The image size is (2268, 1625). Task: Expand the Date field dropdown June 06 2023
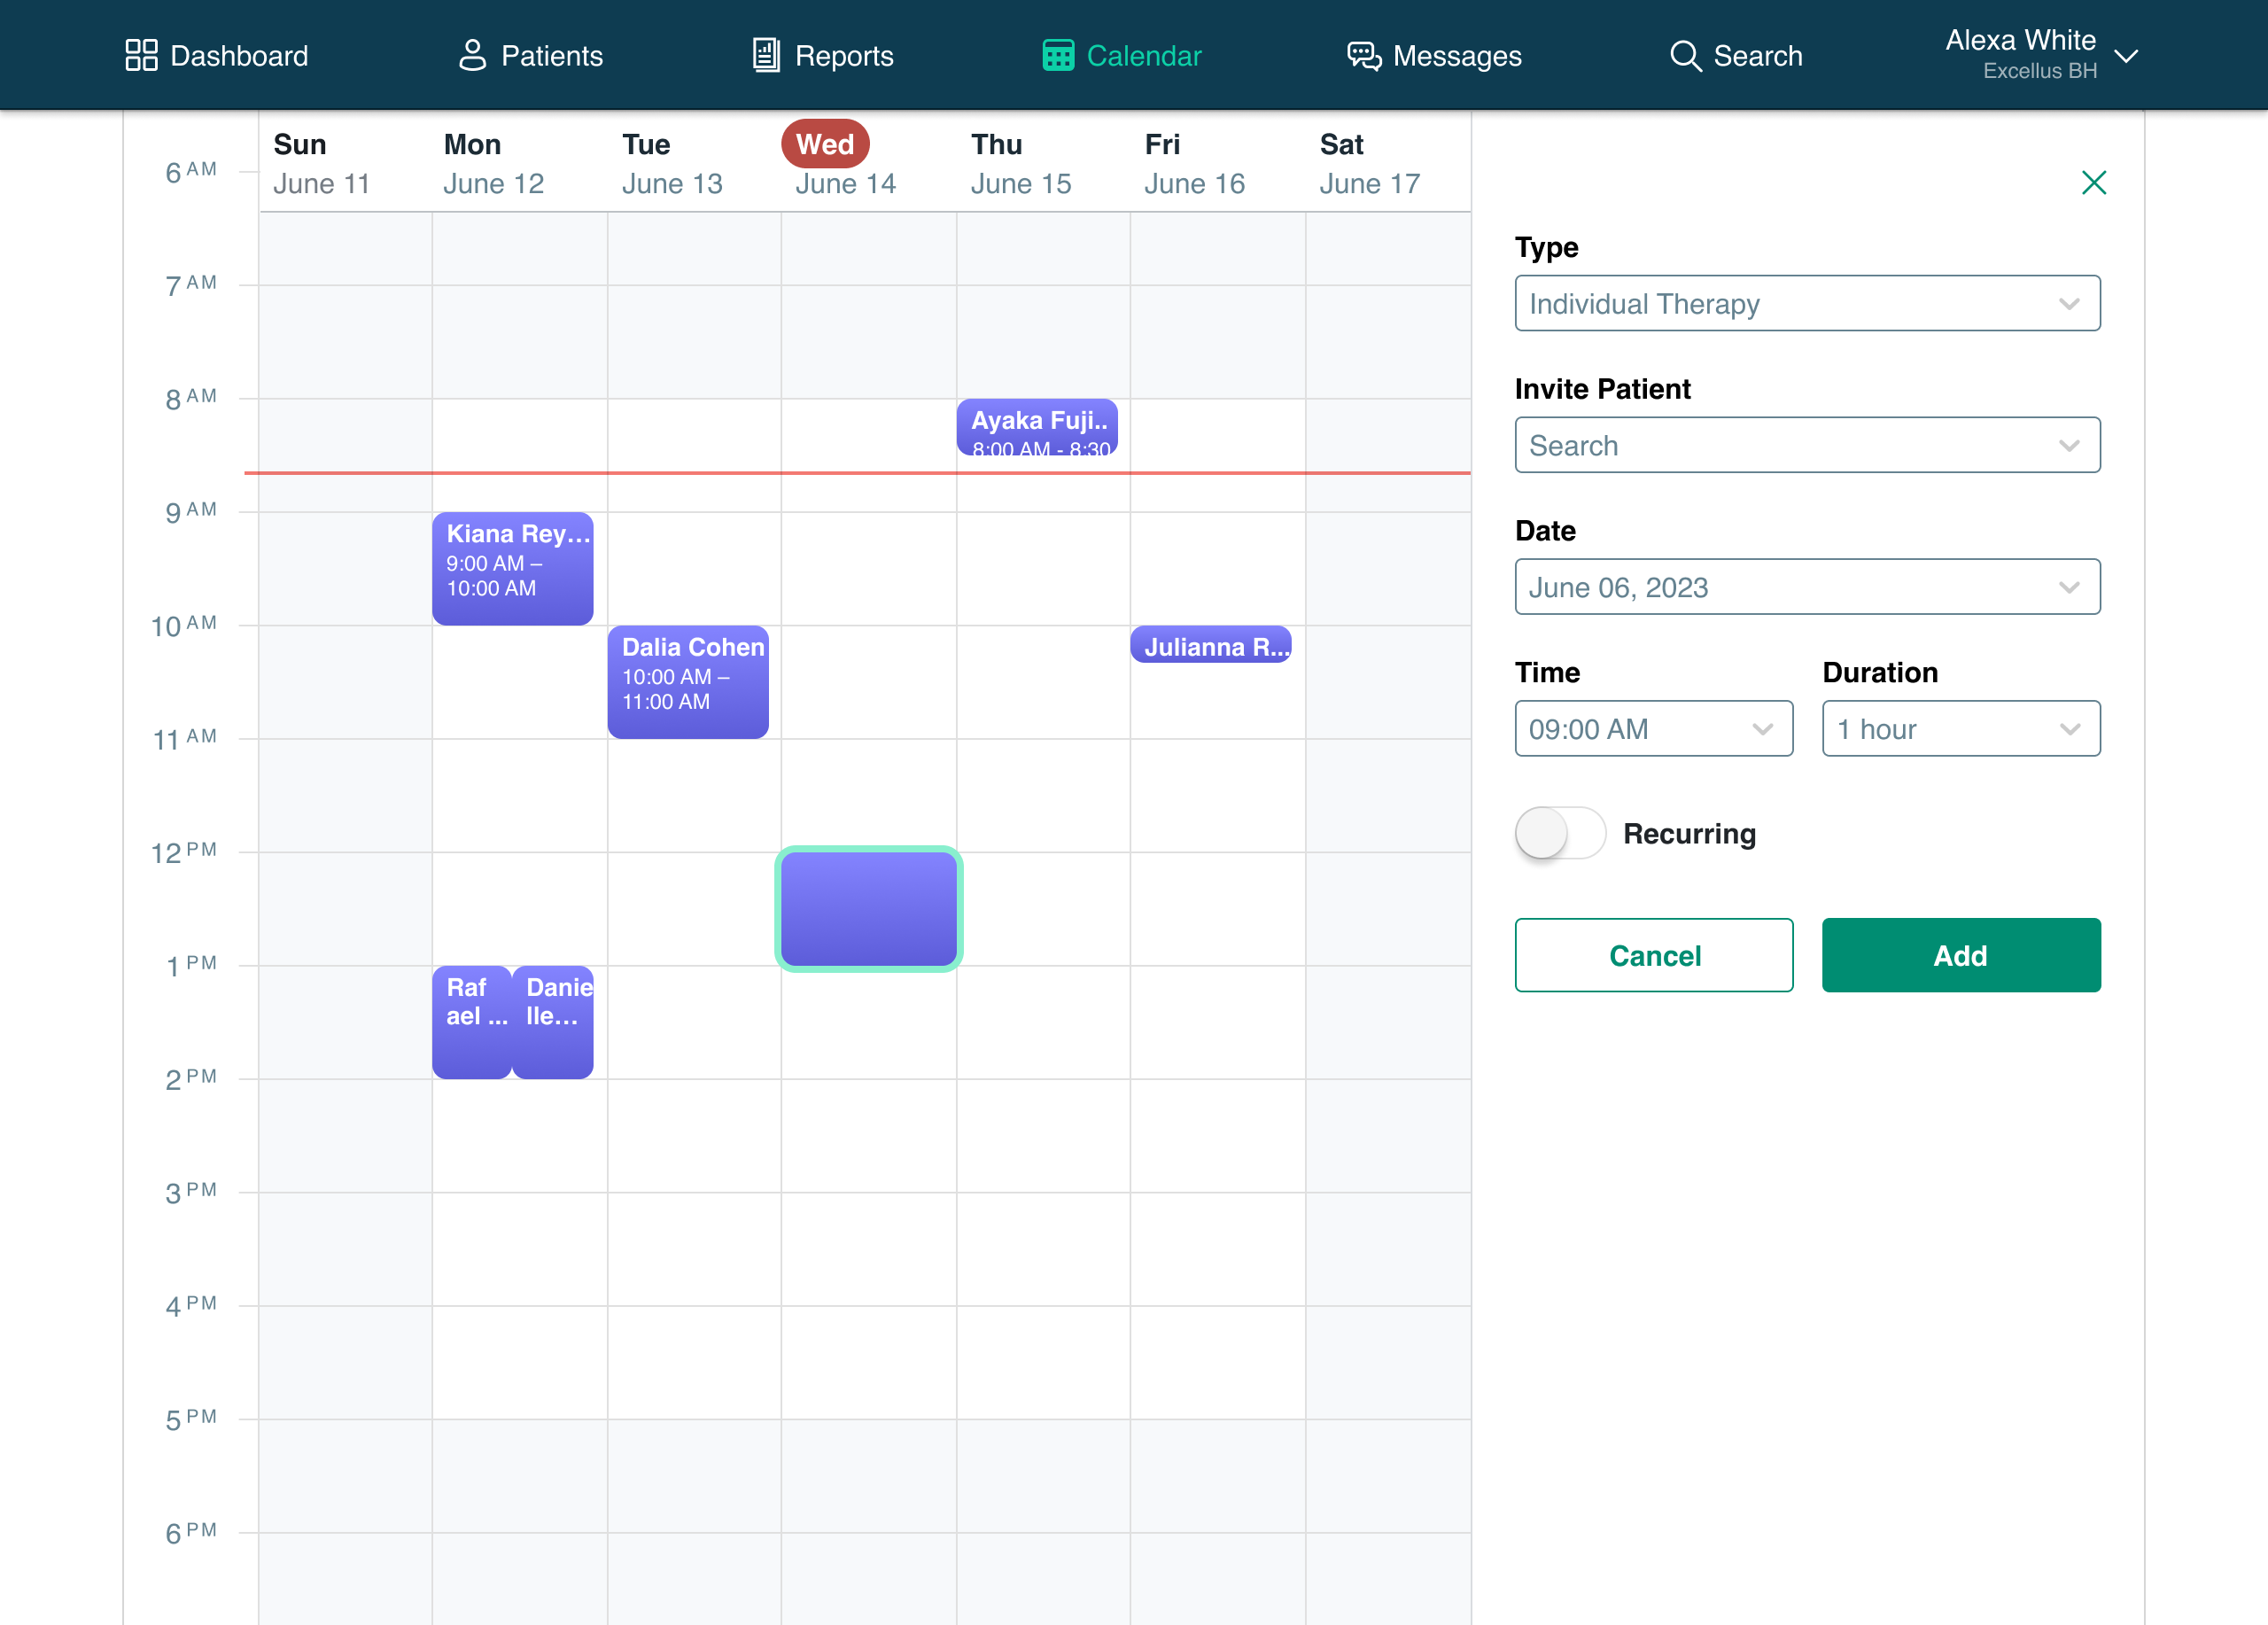click(1807, 587)
